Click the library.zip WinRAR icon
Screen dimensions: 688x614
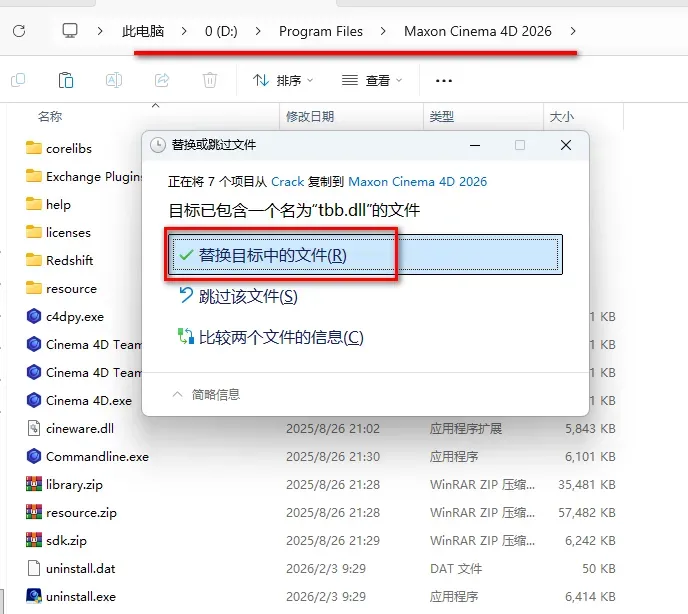pos(34,484)
